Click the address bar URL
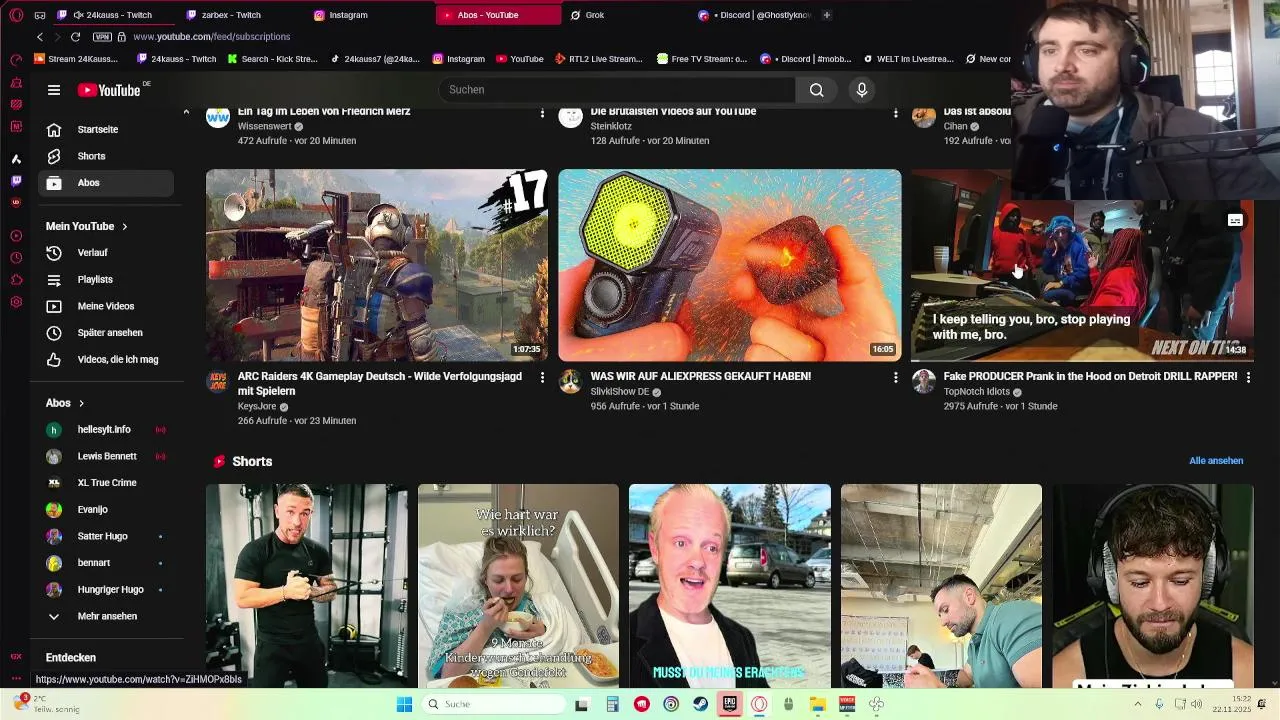Image resolution: width=1280 pixels, height=720 pixels. click(x=211, y=37)
